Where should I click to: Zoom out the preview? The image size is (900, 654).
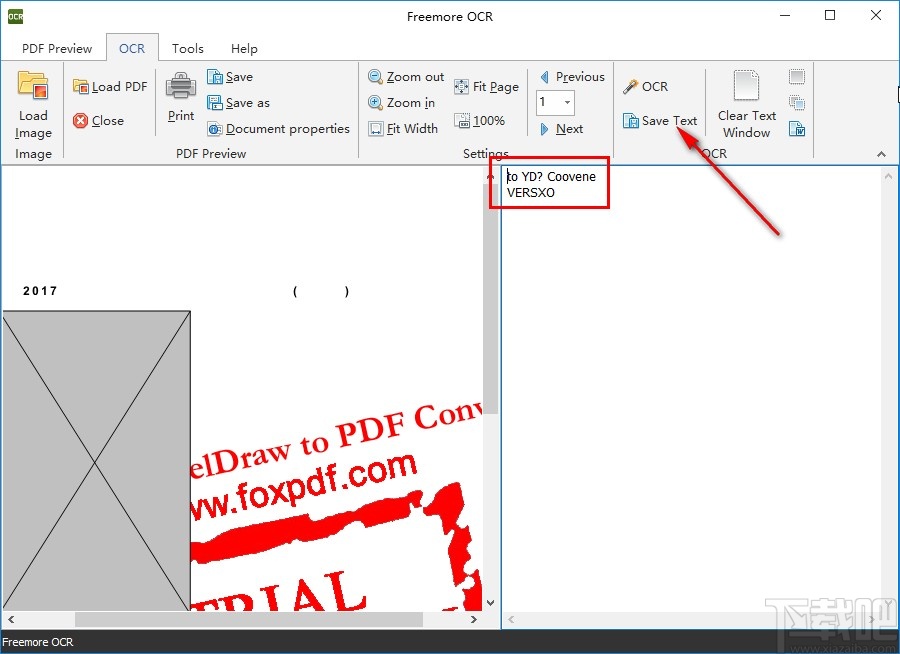click(x=406, y=76)
